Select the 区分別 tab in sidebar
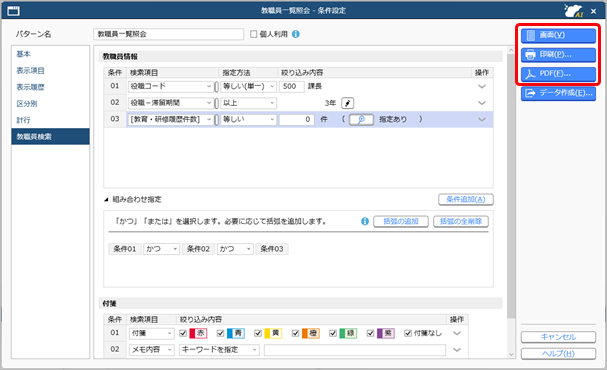 (x=50, y=104)
